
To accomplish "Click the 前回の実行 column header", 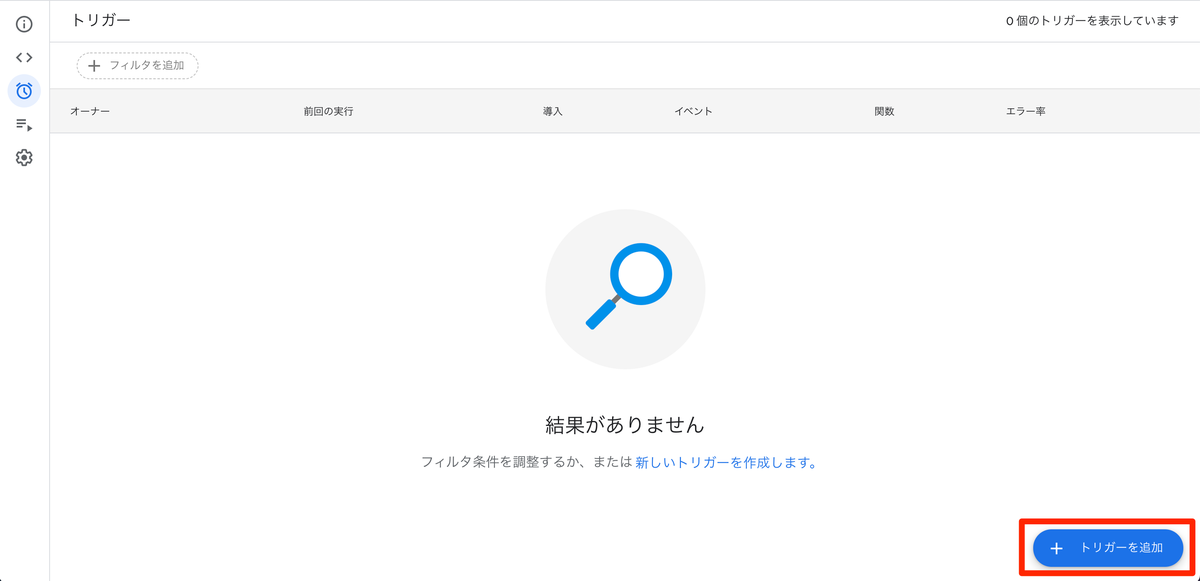I will (x=328, y=111).
